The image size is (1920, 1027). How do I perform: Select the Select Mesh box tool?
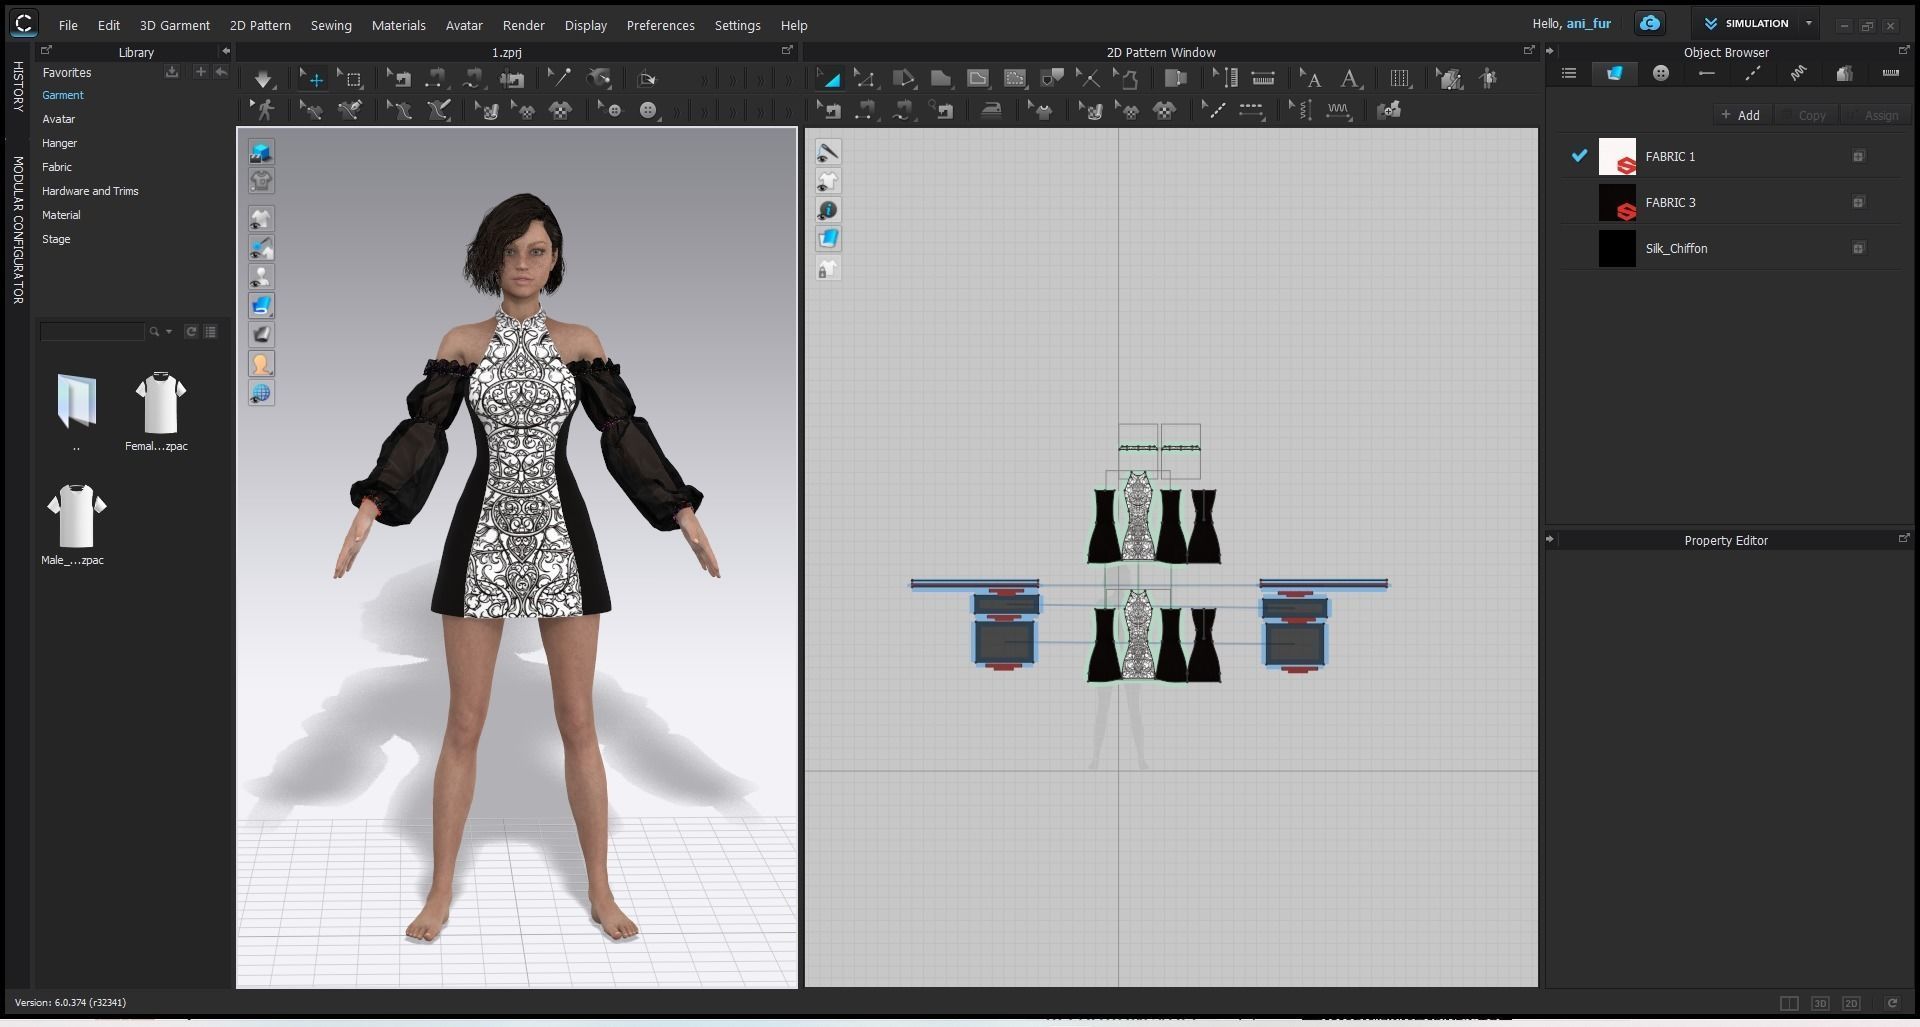[x=351, y=79]
